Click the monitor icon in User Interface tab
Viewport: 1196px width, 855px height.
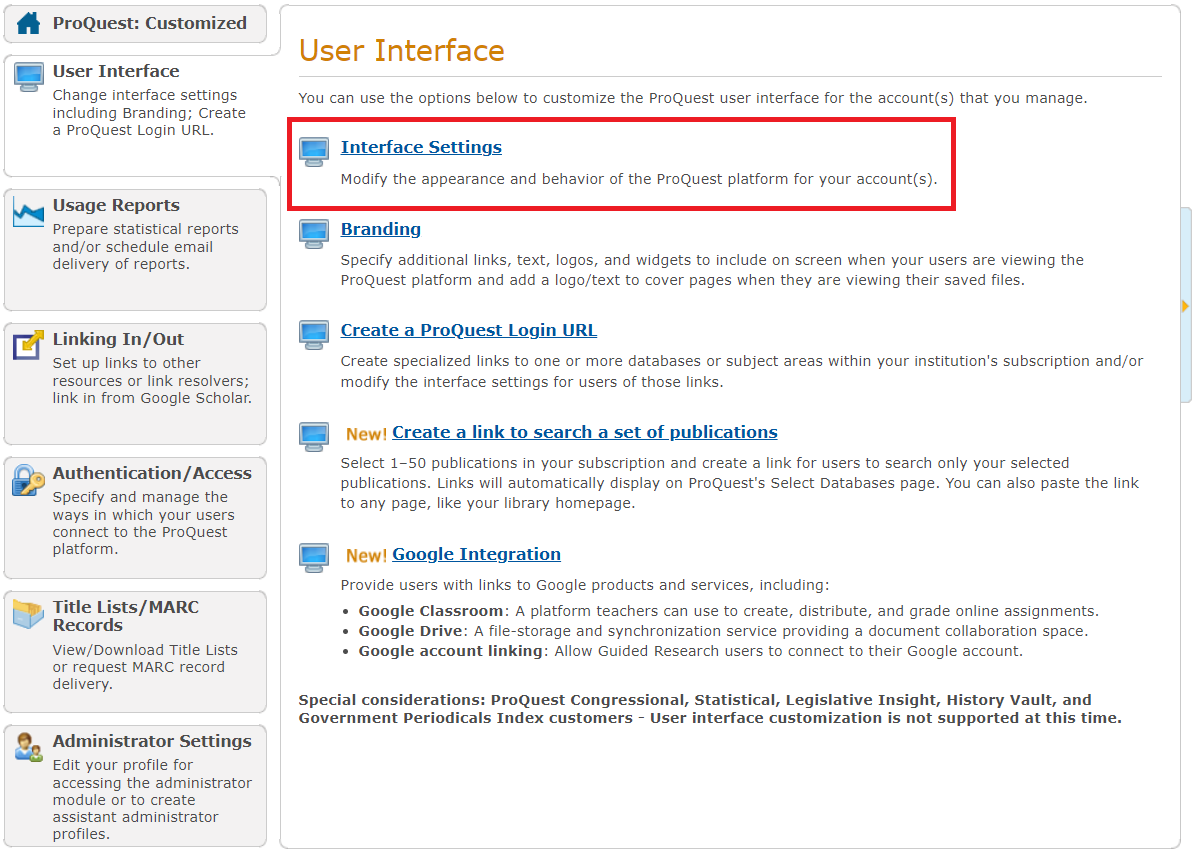click(29, 77)
